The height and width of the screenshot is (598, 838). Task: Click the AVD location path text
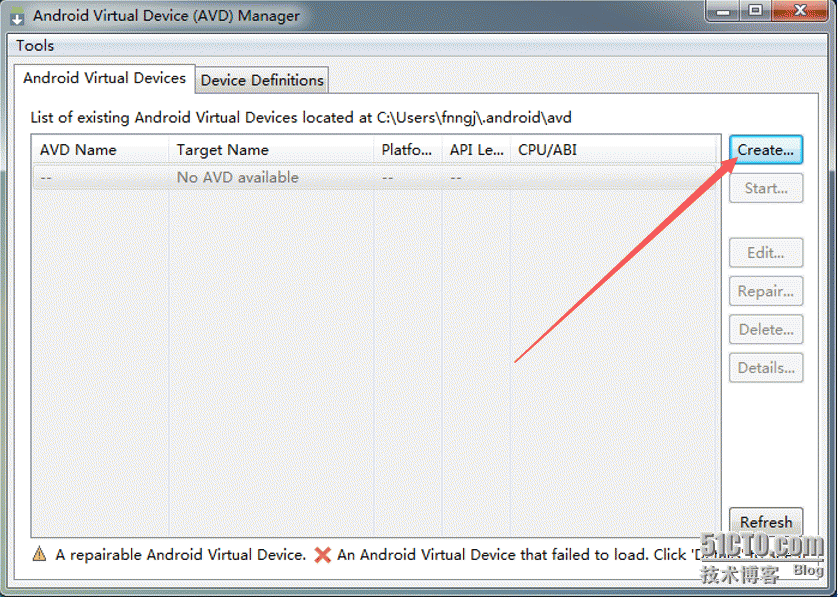coord(474,117)
